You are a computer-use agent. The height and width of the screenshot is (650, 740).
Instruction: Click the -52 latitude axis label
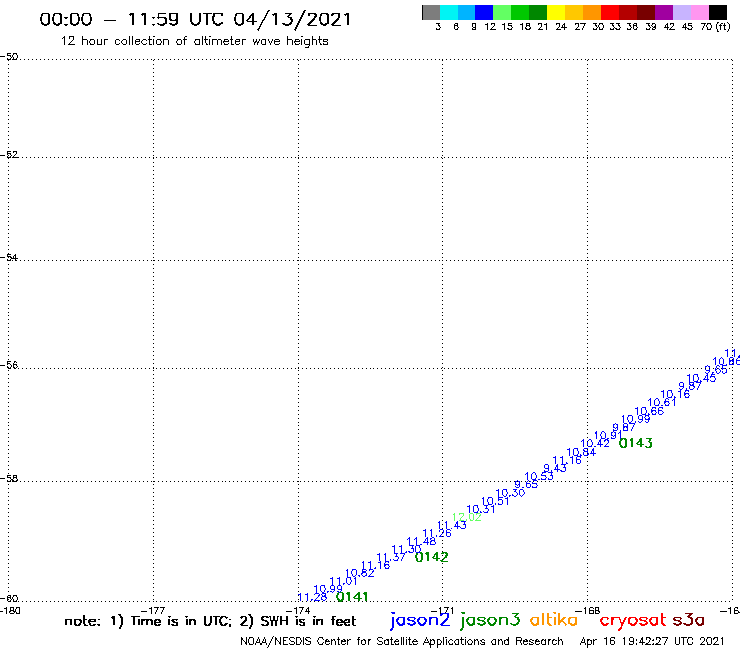[x=9, y=155]
